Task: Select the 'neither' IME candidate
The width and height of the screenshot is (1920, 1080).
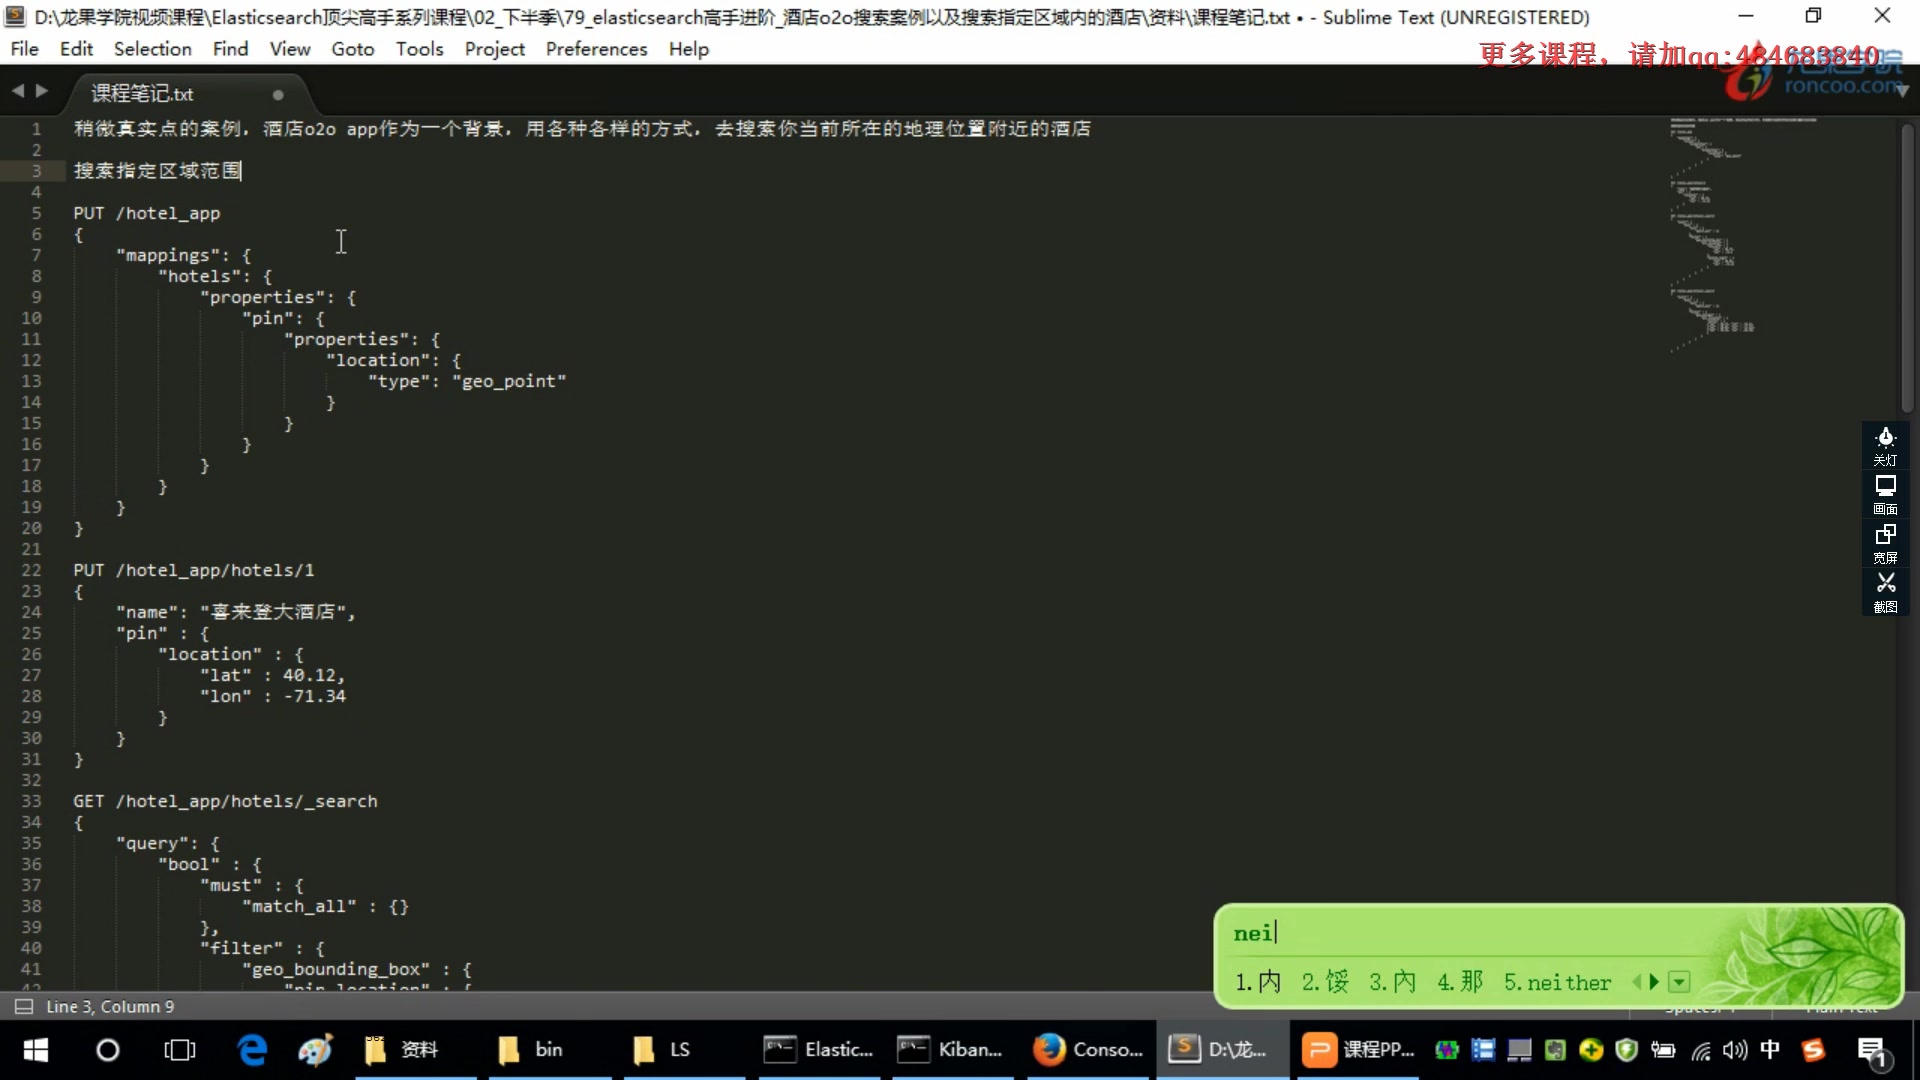Action: [x=1556, y=983]
